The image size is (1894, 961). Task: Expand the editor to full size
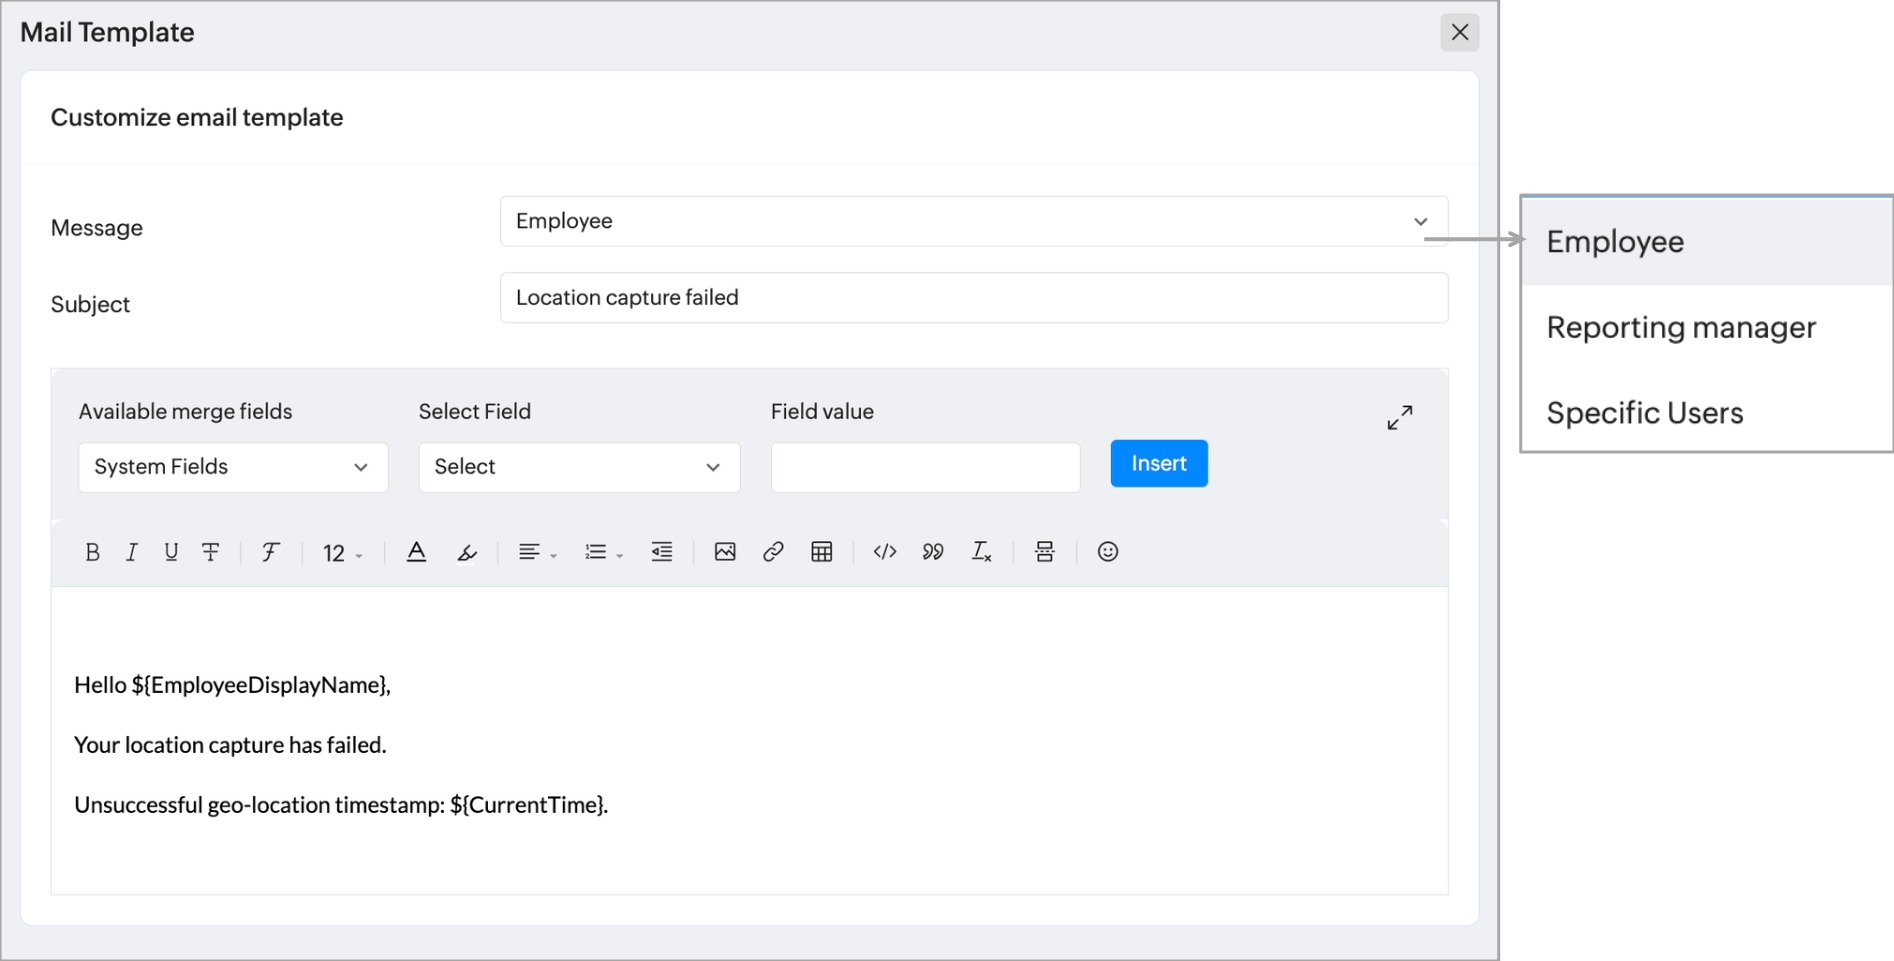coord(1400,417)
